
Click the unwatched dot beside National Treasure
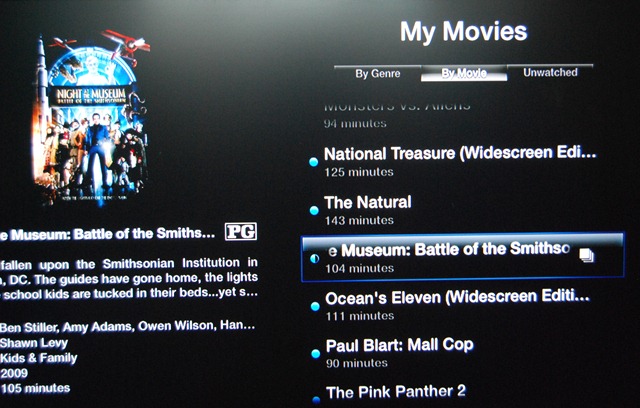(313, 162)
